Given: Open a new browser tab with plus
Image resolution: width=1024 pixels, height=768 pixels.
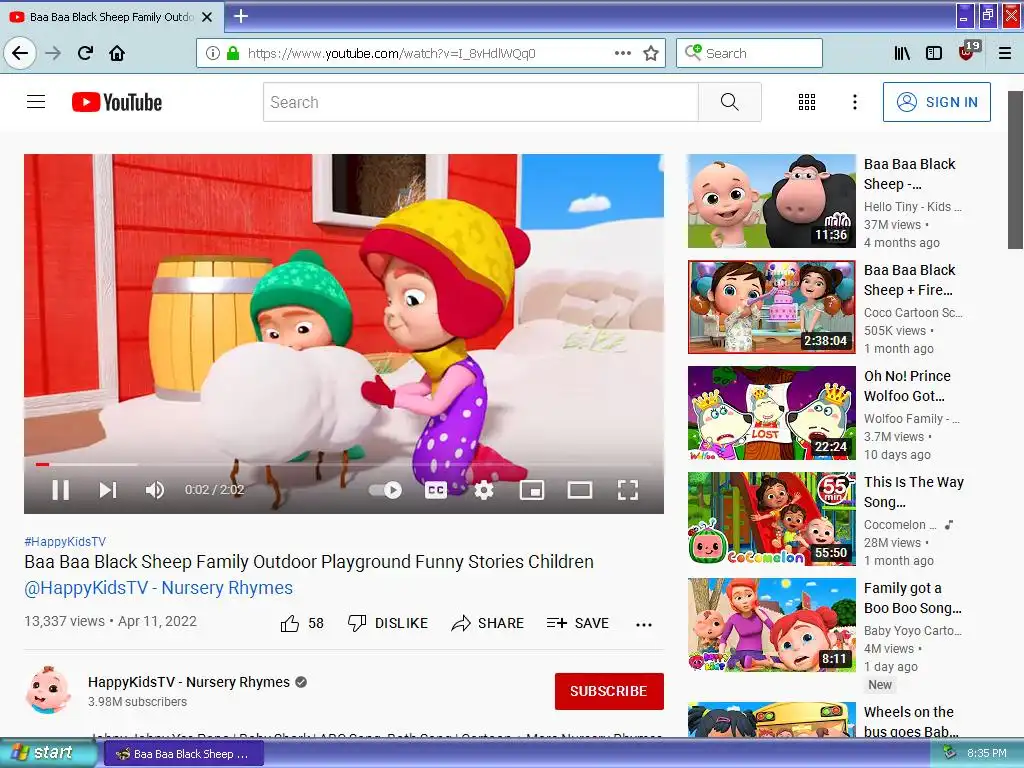Looking at the screenshot, I should click(x=240, y=16).
